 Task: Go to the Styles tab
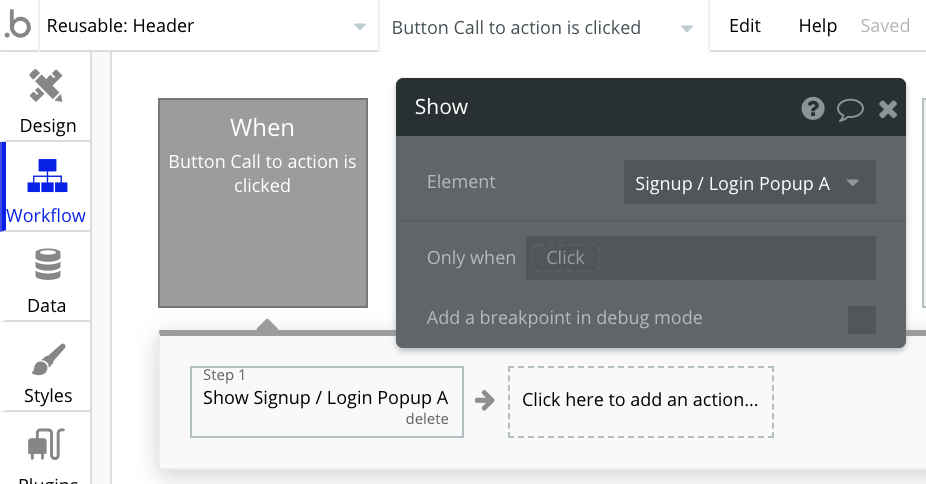[x=47, y=372]
